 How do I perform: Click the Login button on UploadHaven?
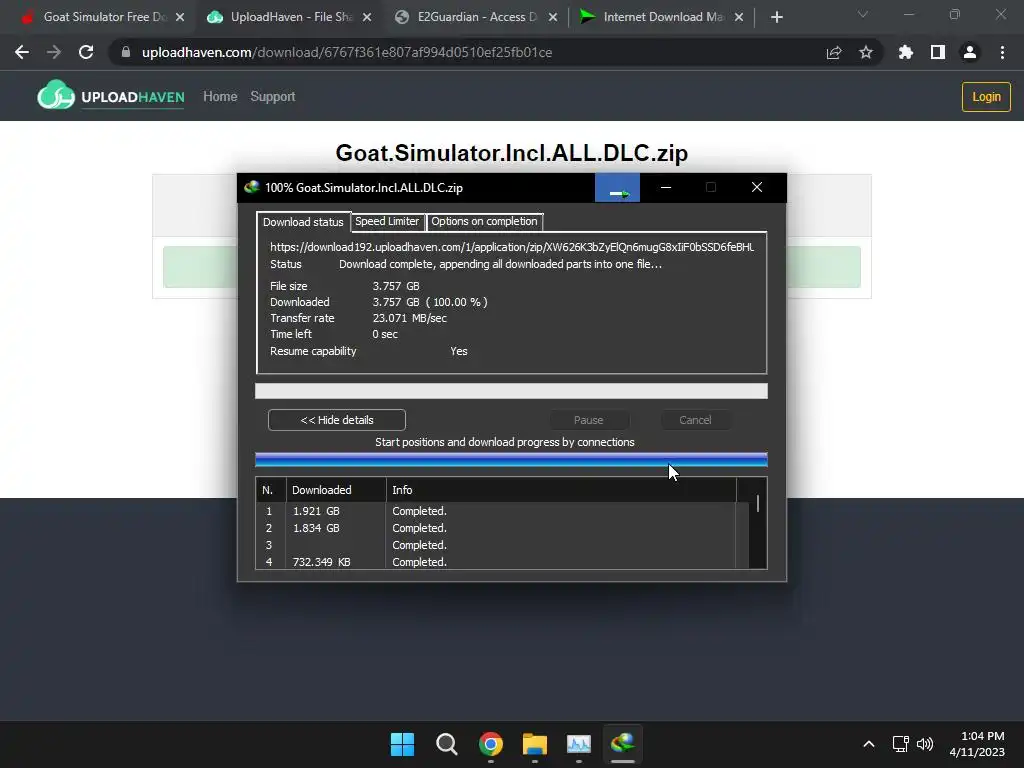tap(986, 97)
